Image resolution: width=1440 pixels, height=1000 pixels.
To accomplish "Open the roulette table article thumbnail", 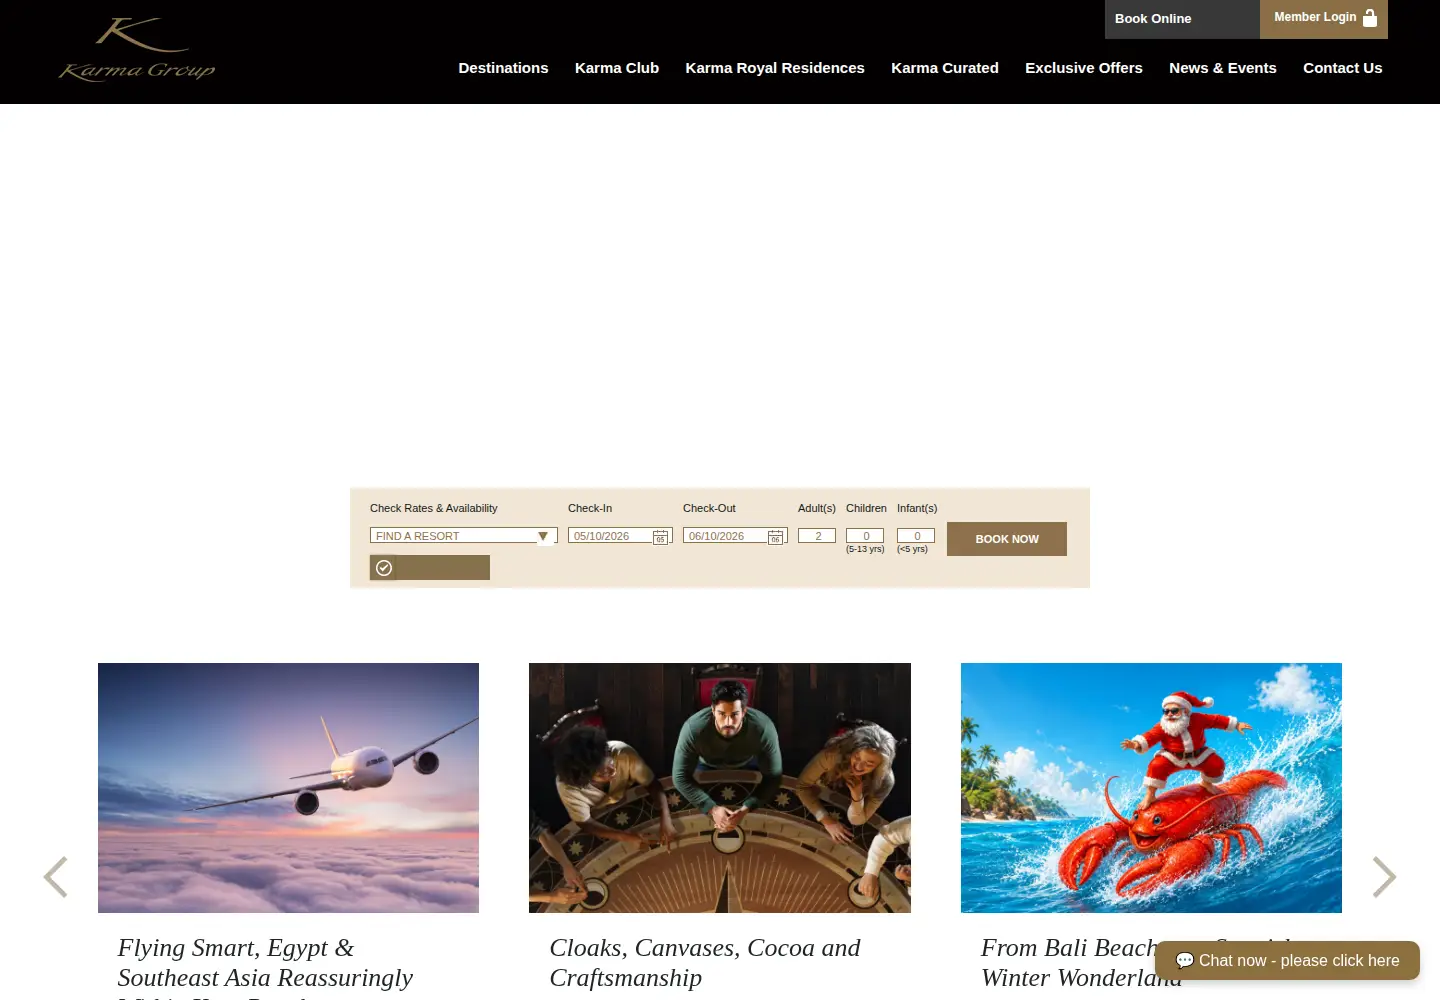I will pyautogui.click(x=720, y=788).
